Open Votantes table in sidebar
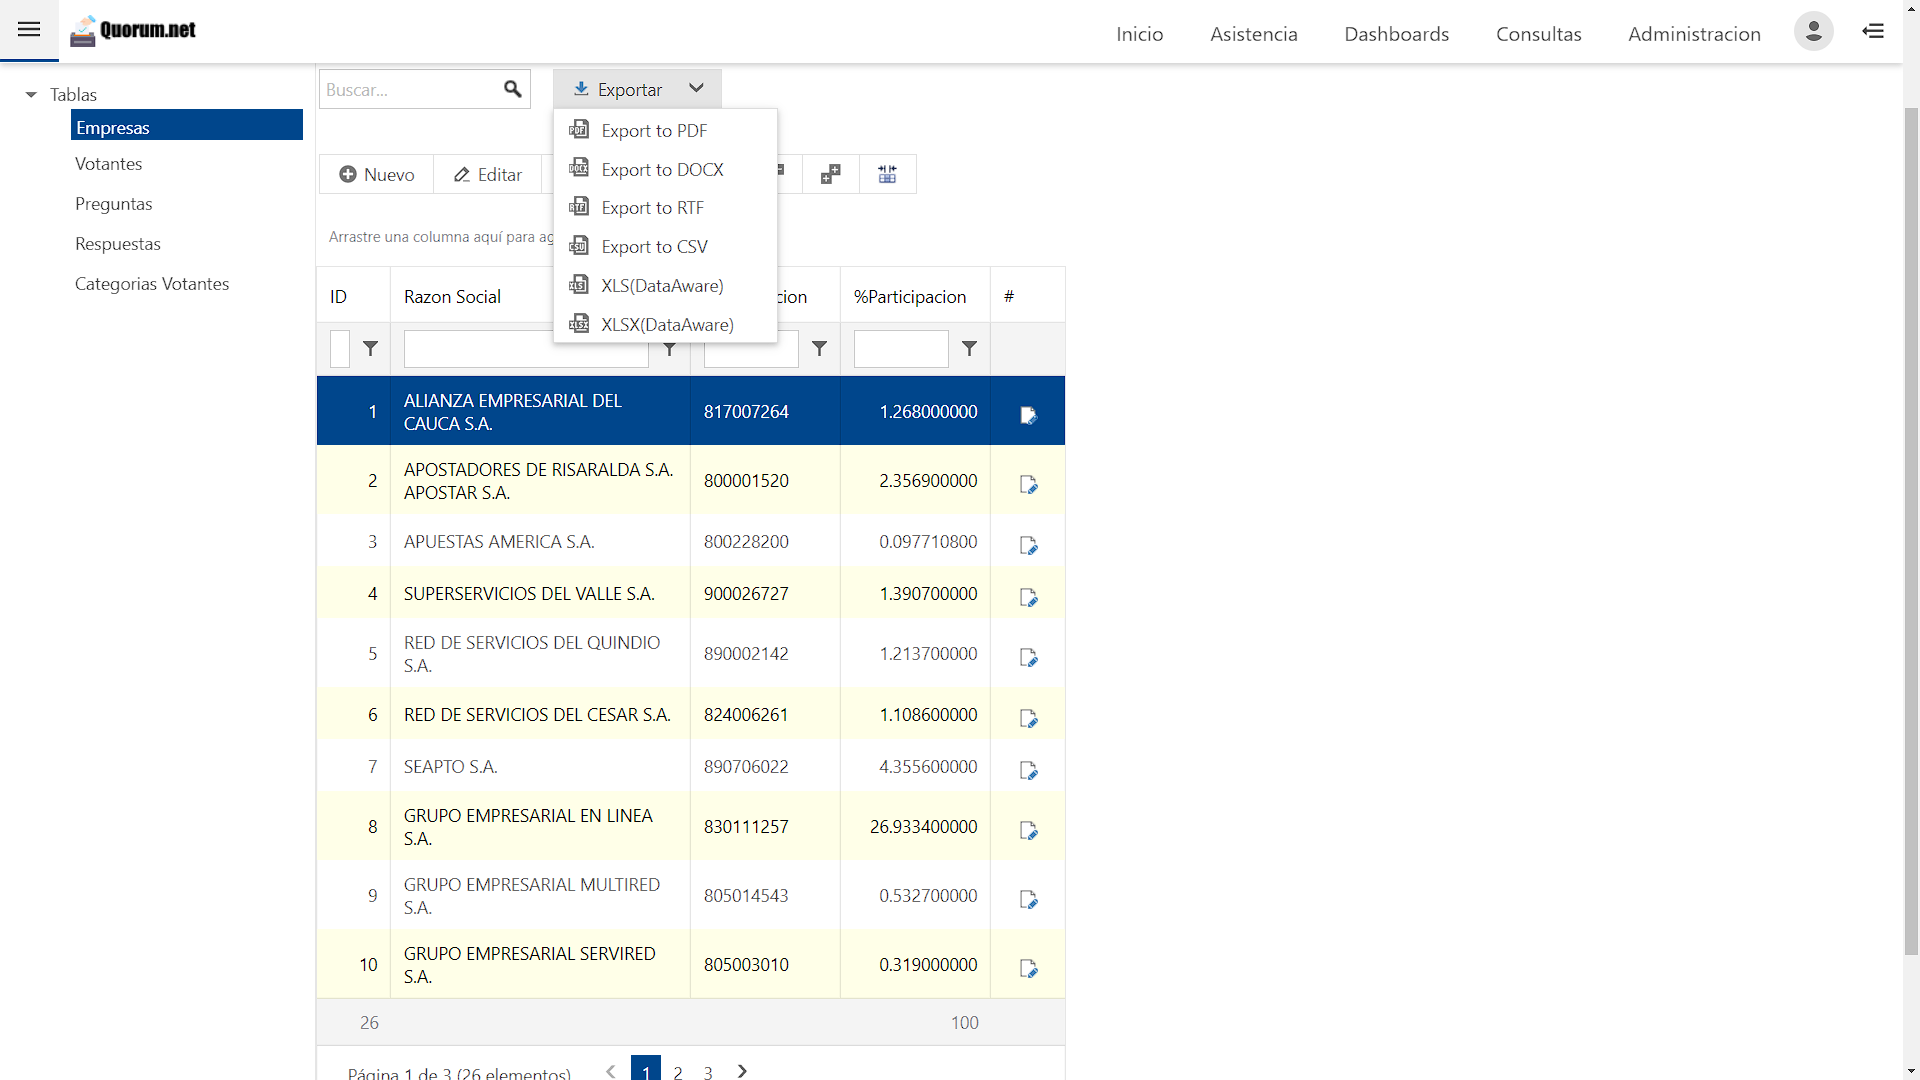The image size is (1920, 1080). 108,164
